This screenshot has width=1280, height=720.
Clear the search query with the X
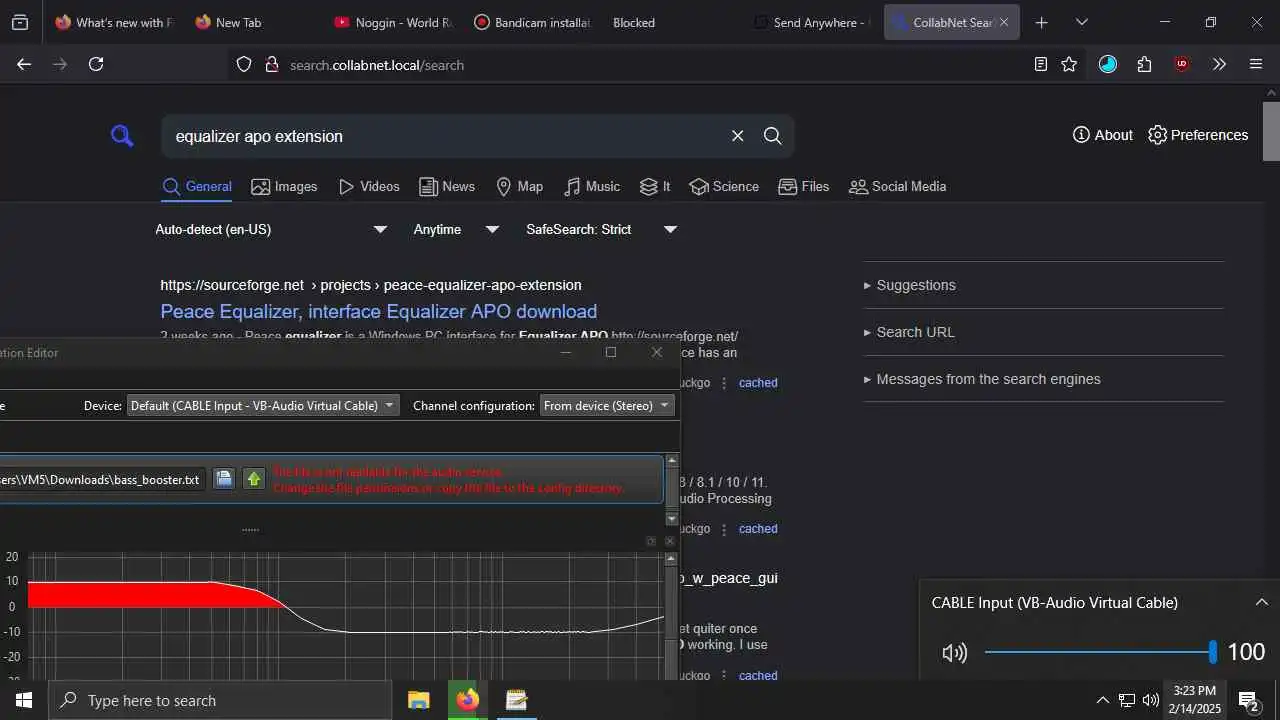point(737,136)
